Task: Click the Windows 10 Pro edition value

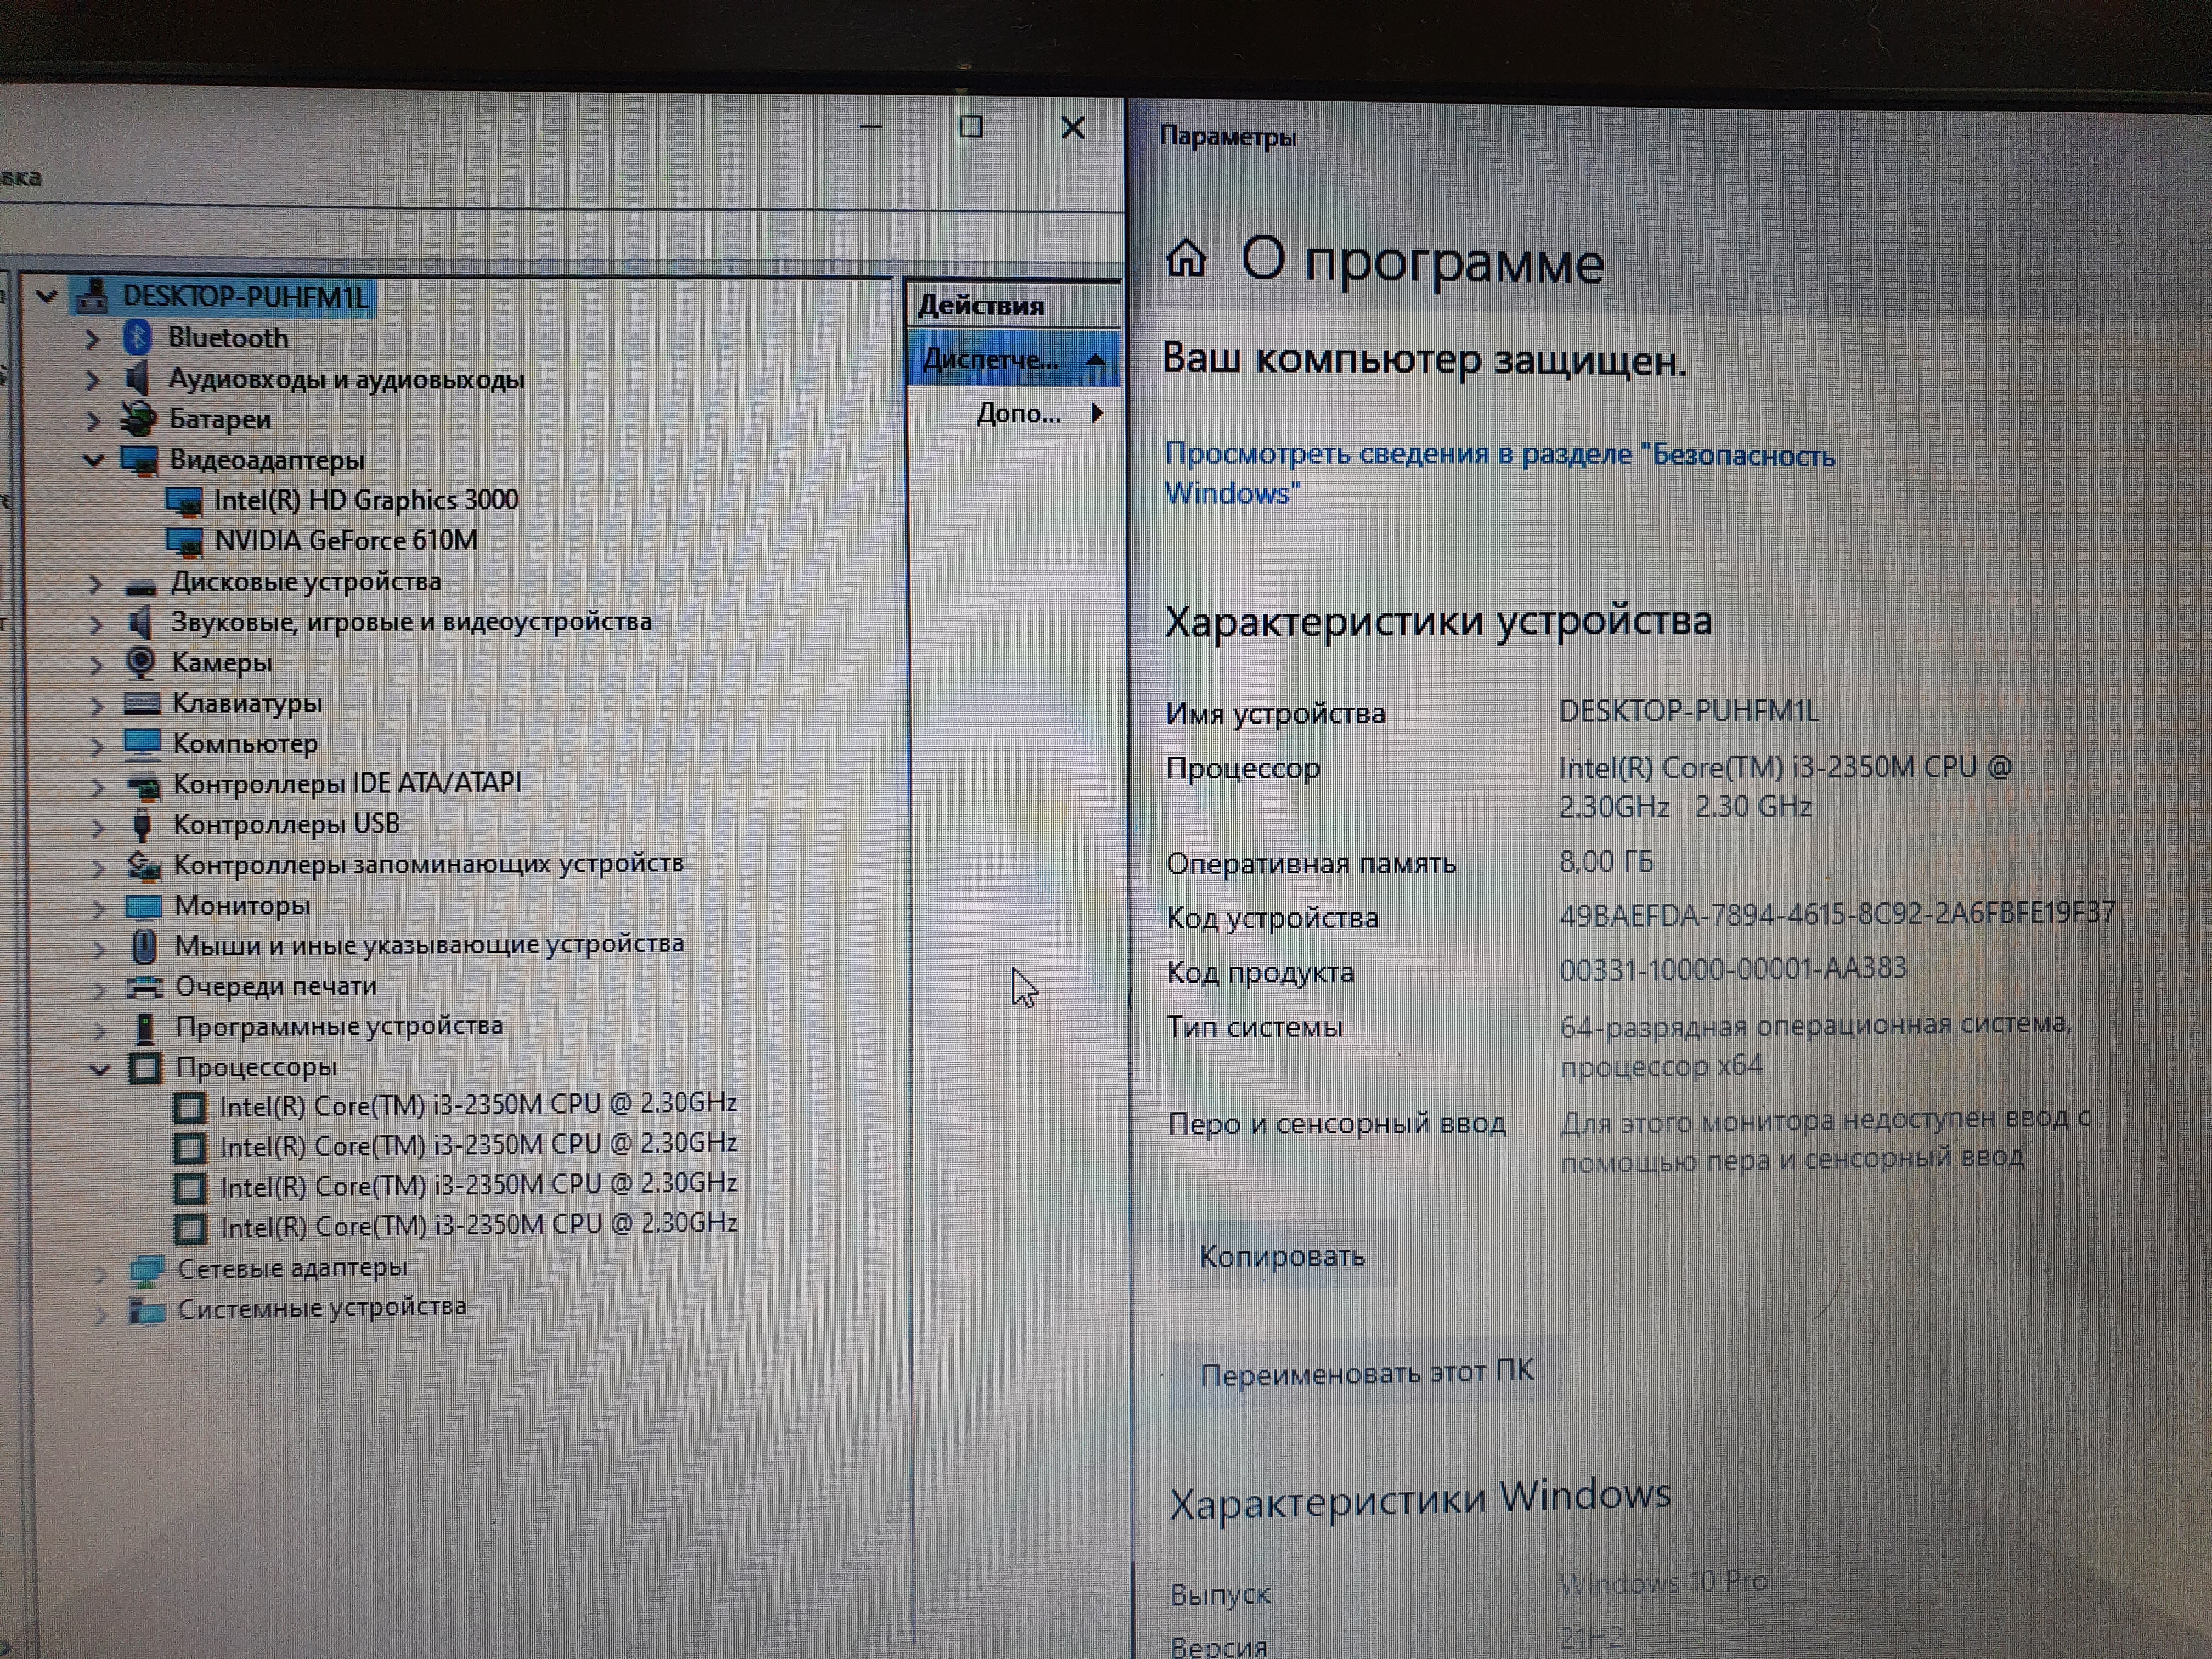Action: coord(1663,1583)
